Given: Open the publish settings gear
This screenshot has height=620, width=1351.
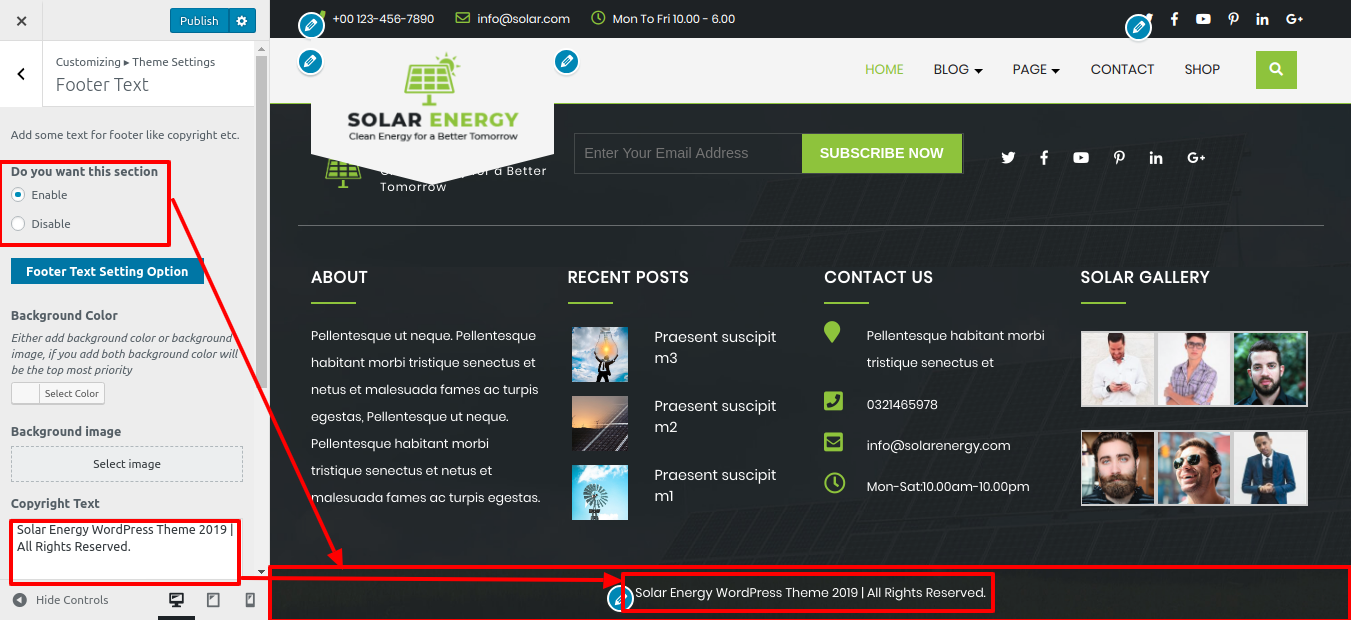Looking at the screenshot, I should pyautogui.click(x=242, y=20).
